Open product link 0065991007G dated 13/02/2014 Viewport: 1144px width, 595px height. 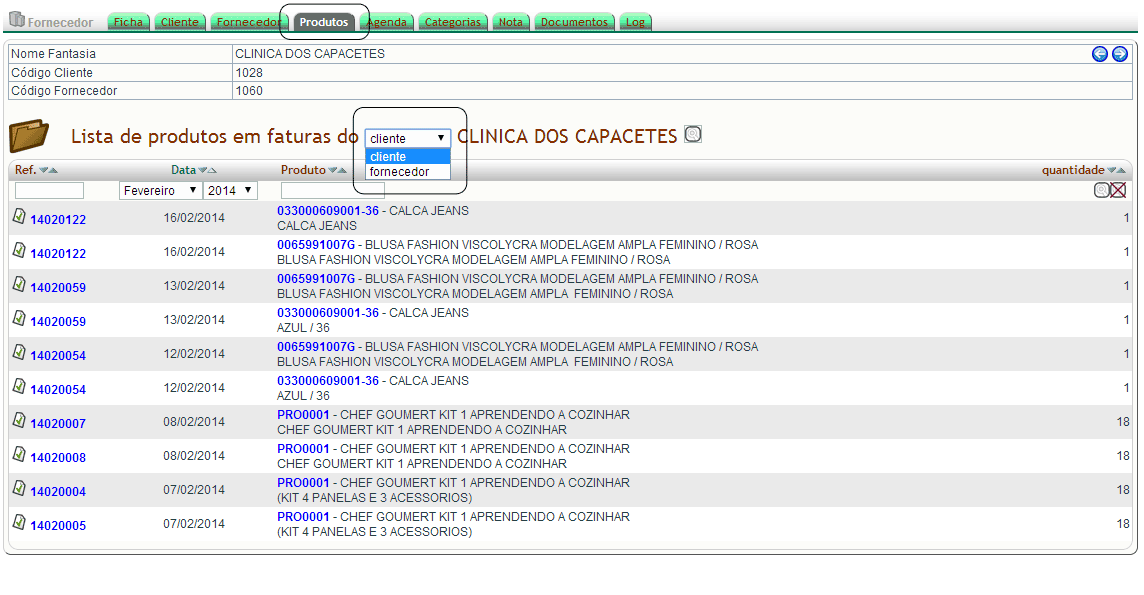316,279
